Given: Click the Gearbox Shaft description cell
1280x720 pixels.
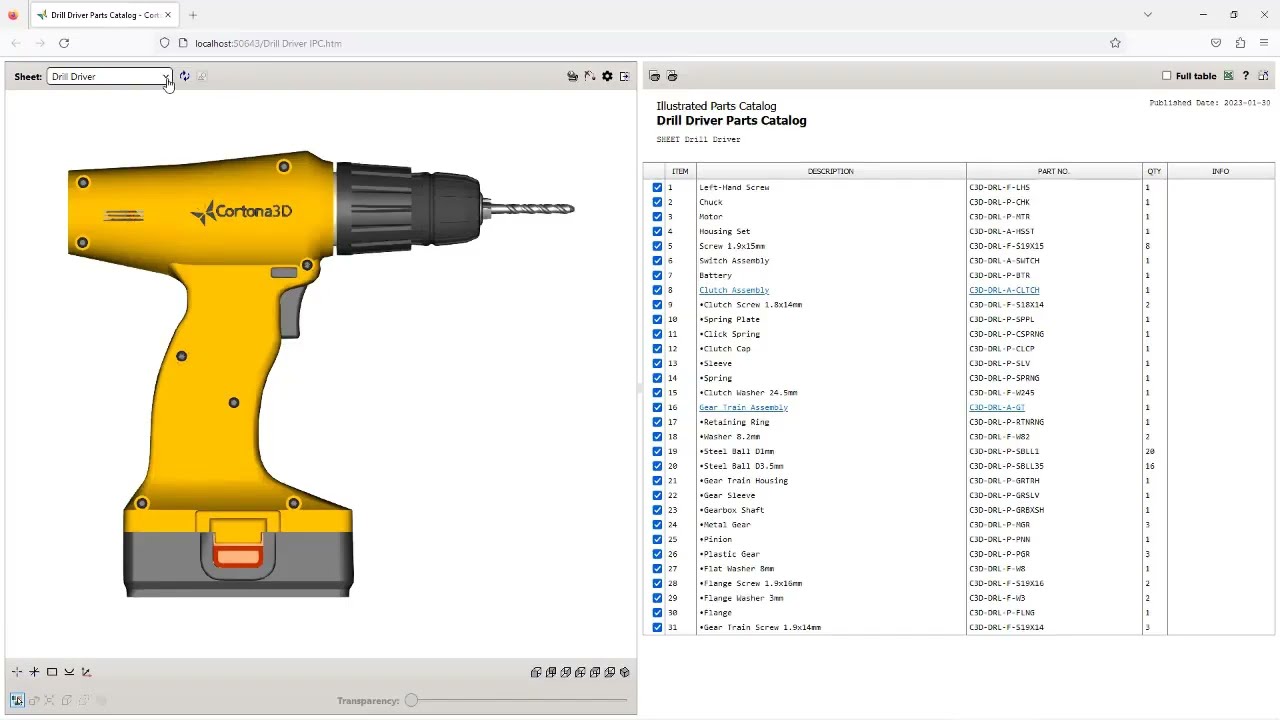Looking at the screenshot, I should [831, 510].
